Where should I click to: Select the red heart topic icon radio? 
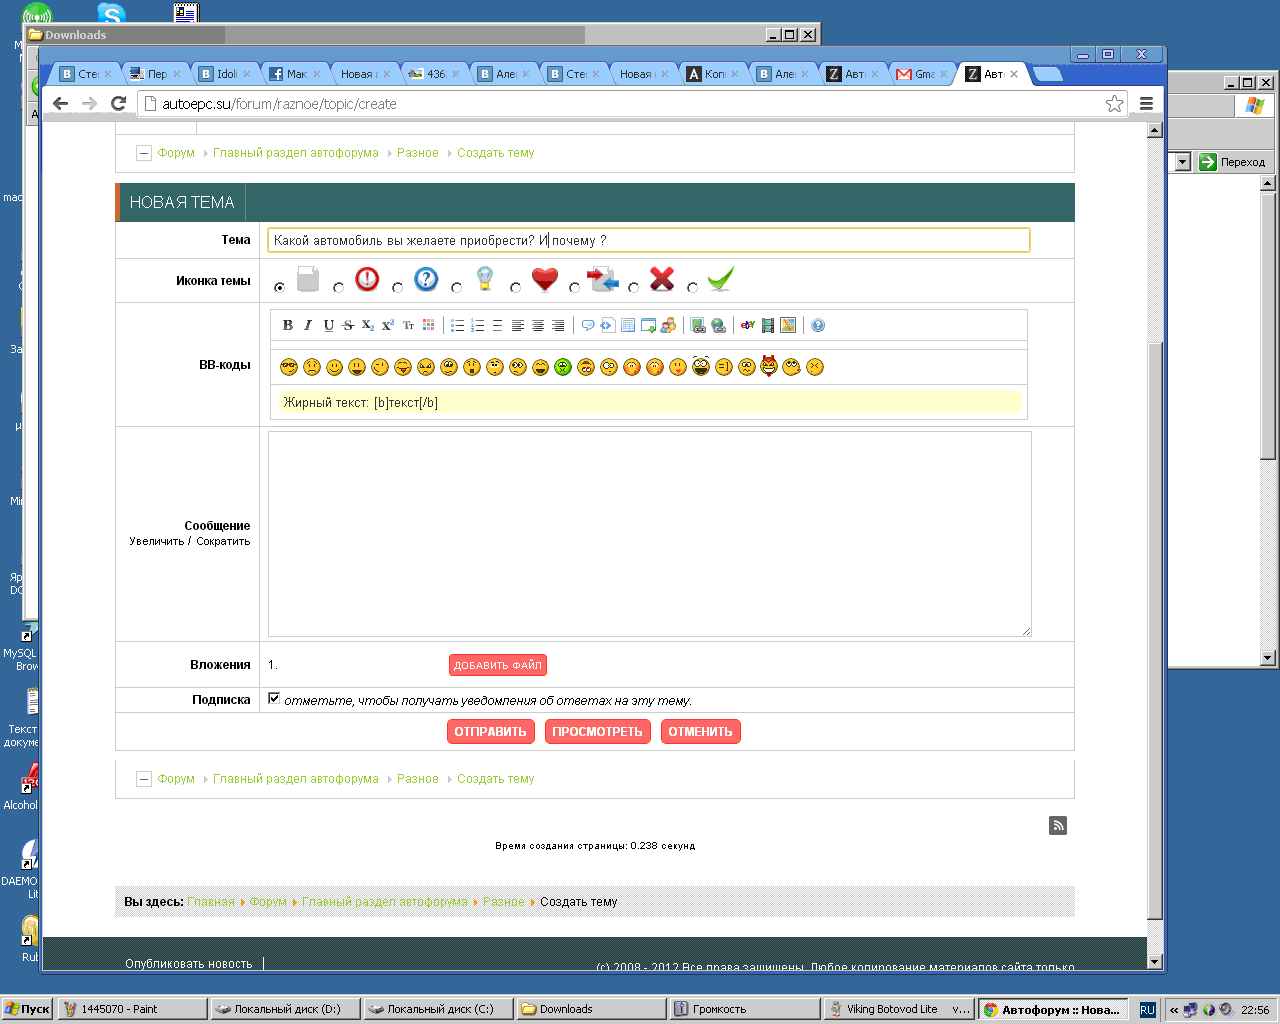coord(516,288)
